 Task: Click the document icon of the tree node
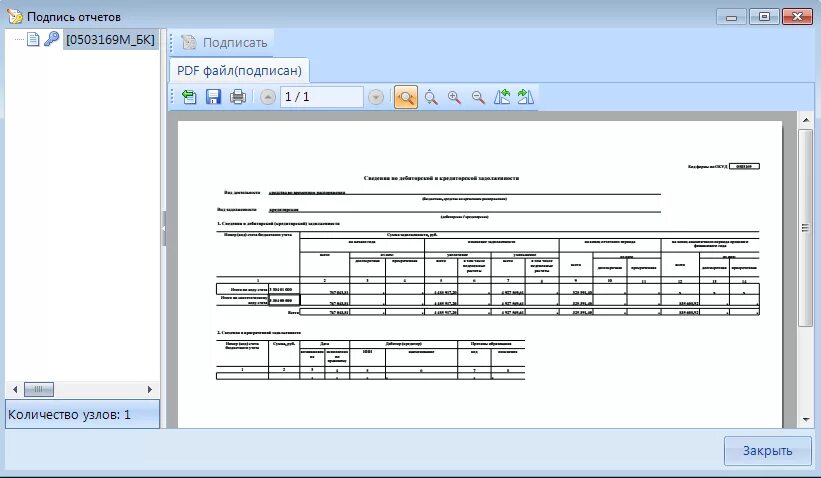click(x=33, y=39)
